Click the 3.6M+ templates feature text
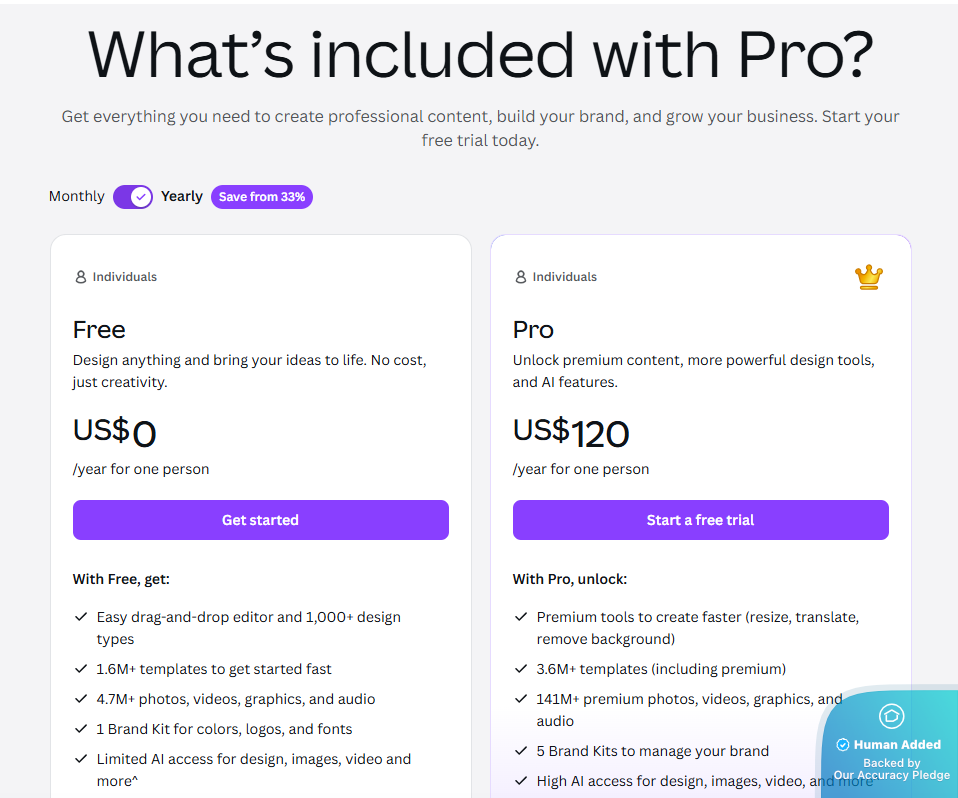Viewport: 958px width, 798px height. (x=661, y=669)
